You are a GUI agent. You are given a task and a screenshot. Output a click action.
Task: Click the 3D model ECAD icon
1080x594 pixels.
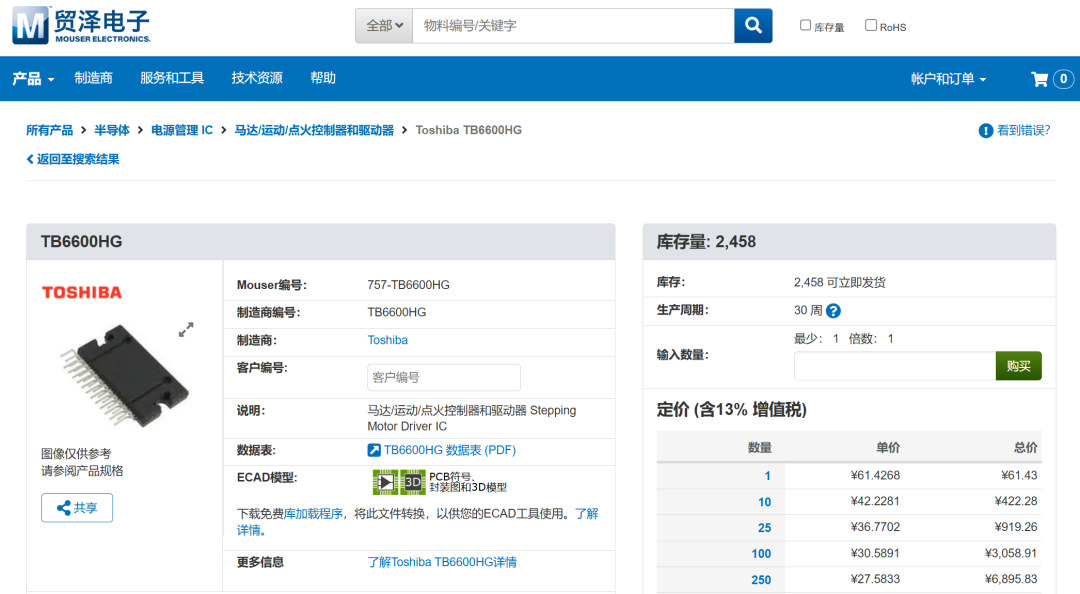click(412, 482)
